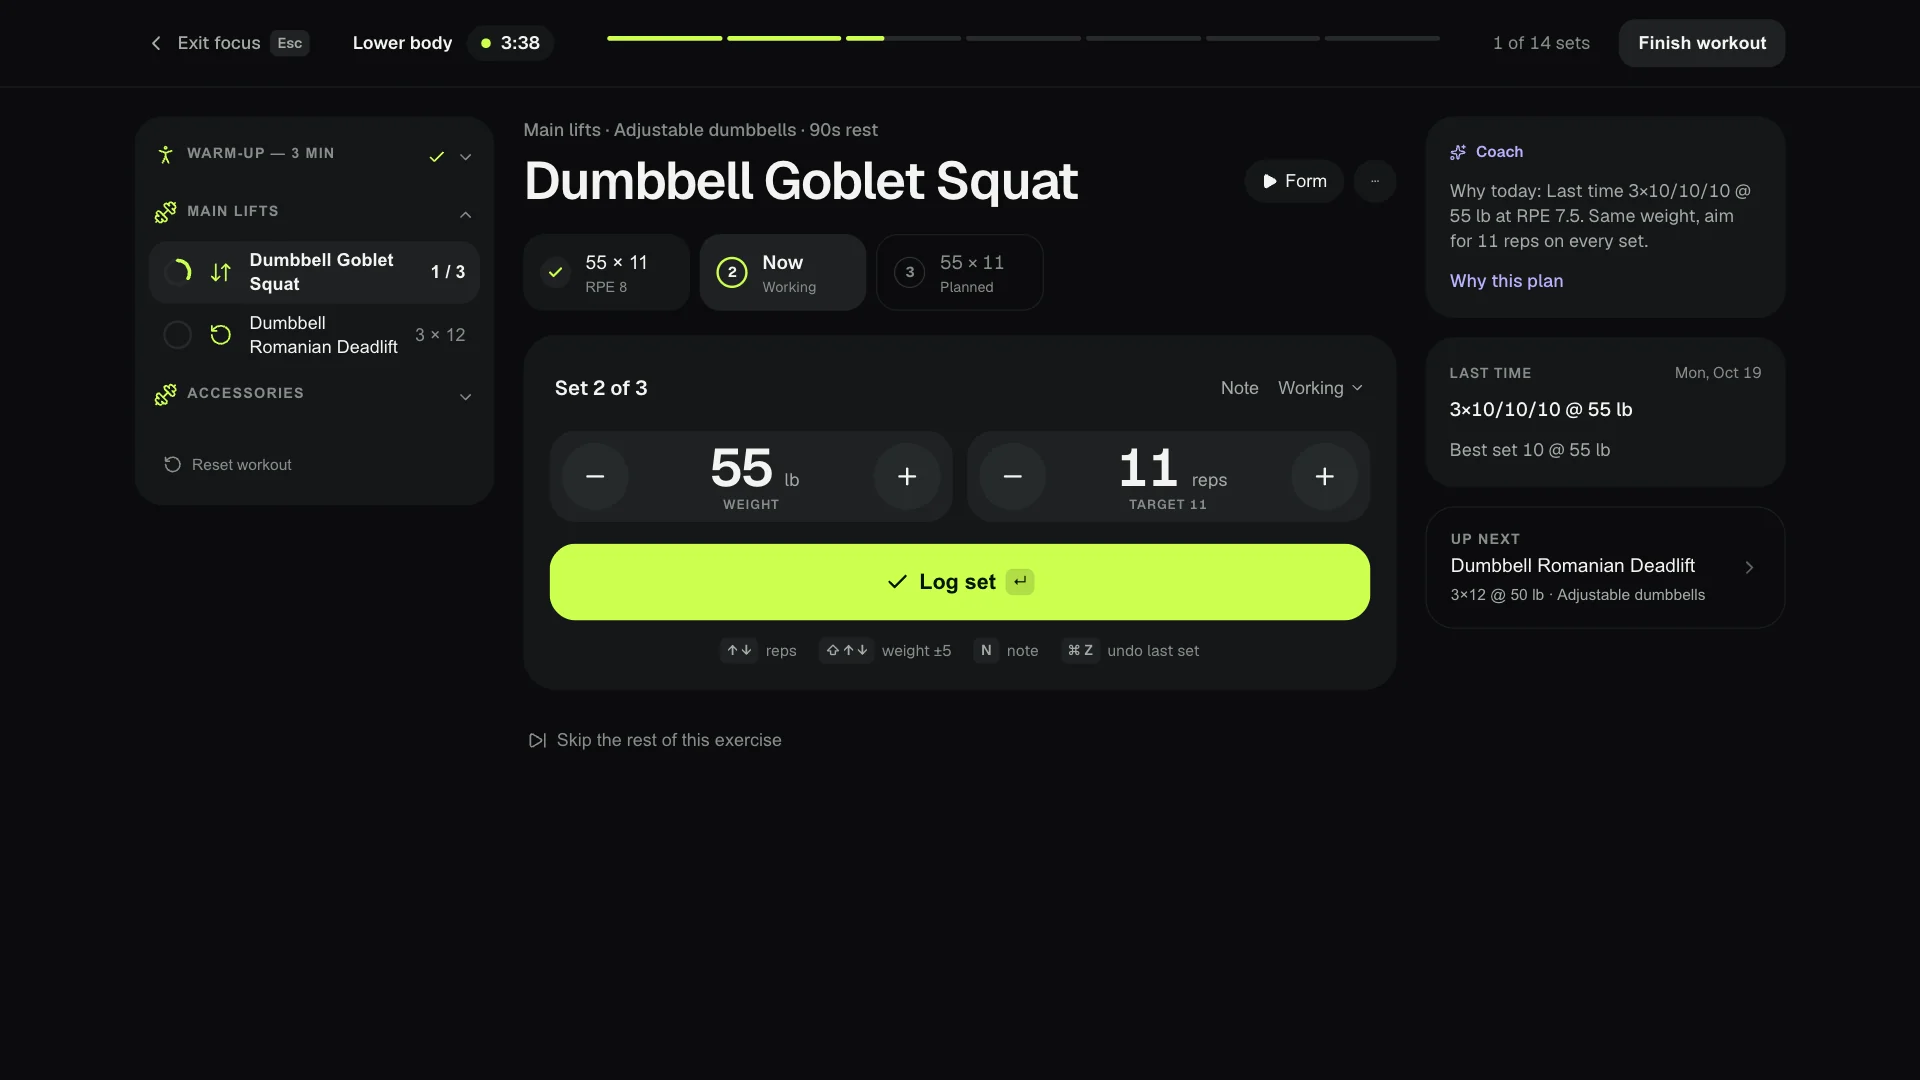The height and width of the screenshot is (1080, 1920).
Task: Toggle the warm-up completed checkmark
Action: 437,157
